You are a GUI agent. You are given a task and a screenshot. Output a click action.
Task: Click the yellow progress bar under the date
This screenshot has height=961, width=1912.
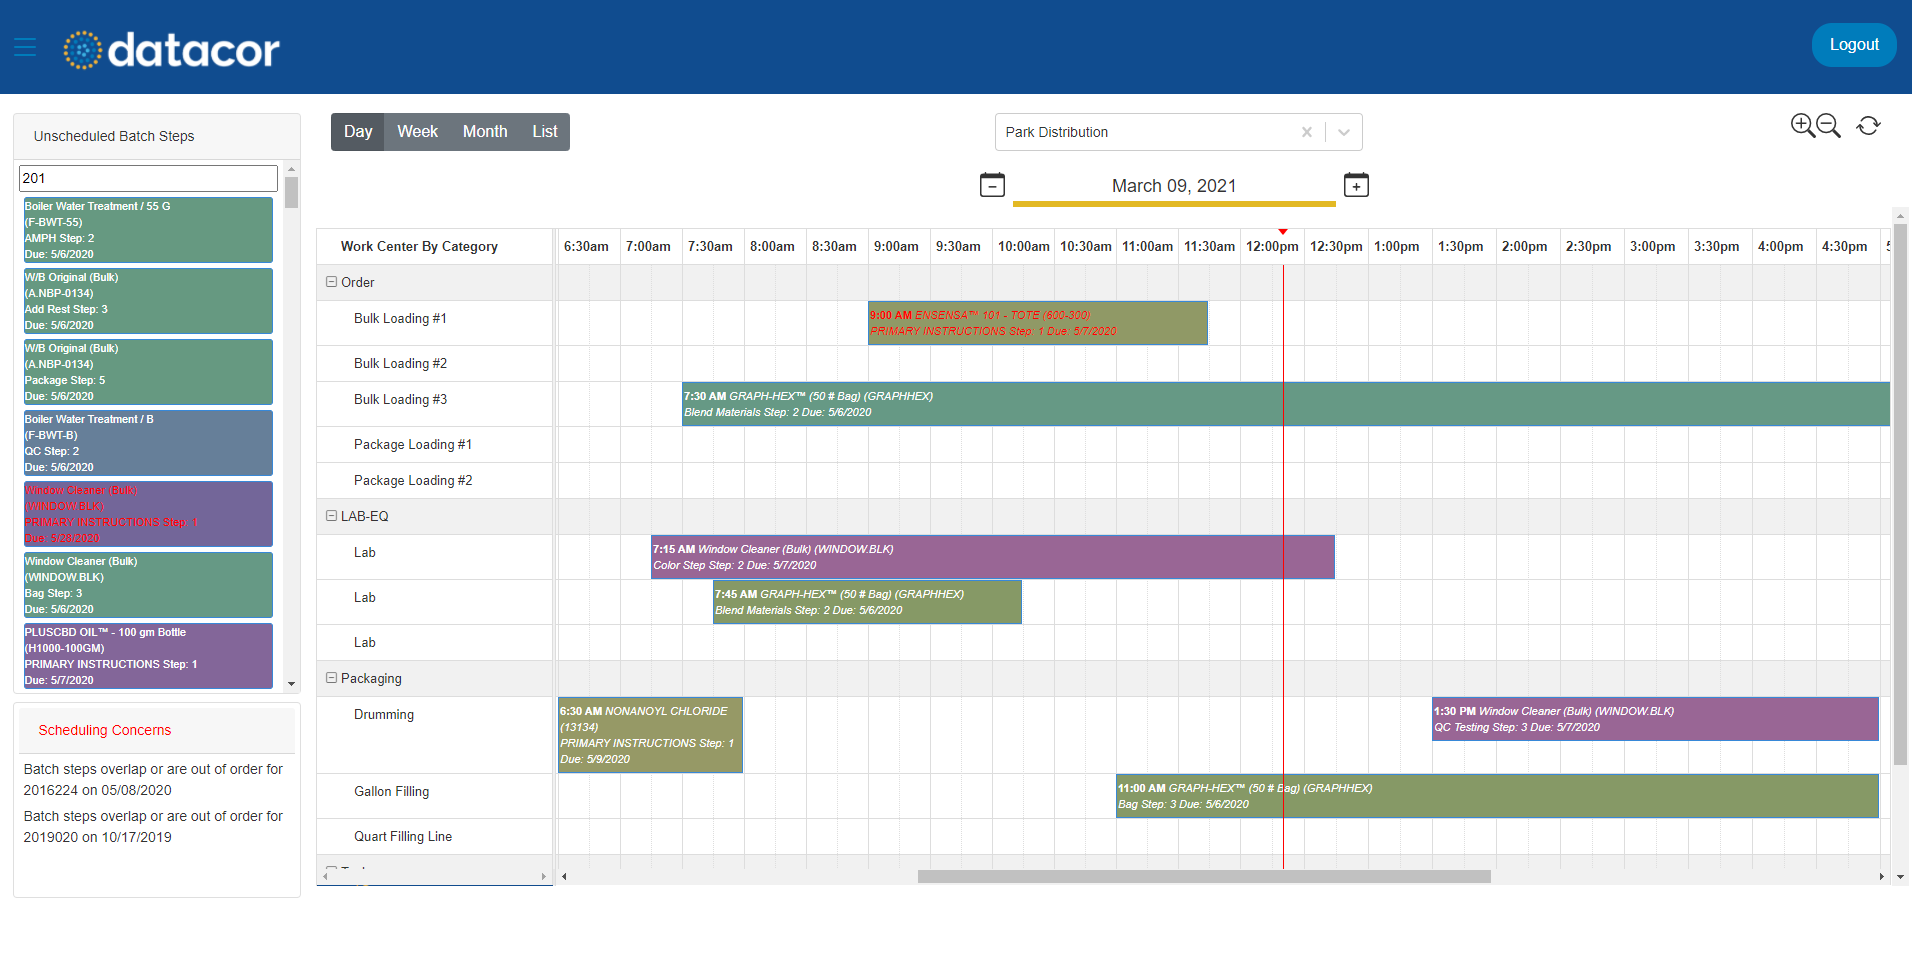click(1173, 204)
